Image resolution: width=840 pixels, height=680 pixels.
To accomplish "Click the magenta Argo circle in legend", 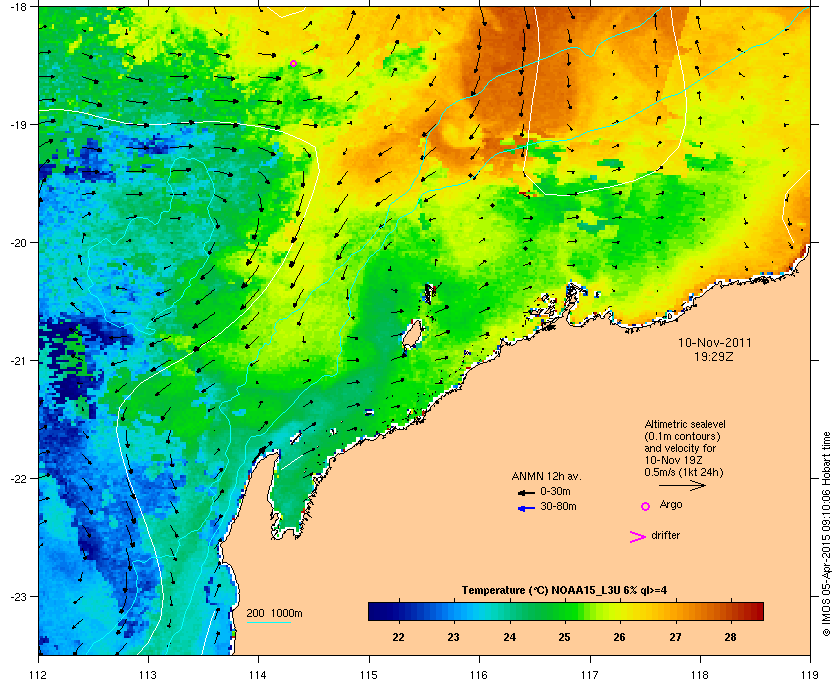I will [646, 506].
